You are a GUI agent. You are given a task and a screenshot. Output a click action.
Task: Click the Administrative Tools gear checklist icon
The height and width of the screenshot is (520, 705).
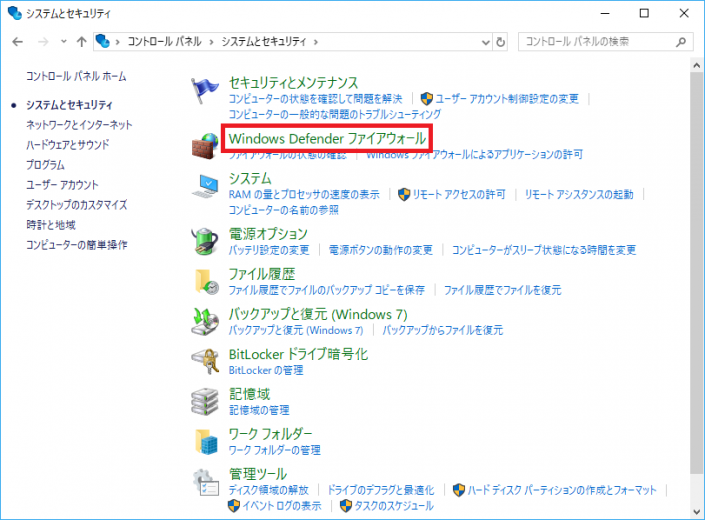click(x=206, y=482)
